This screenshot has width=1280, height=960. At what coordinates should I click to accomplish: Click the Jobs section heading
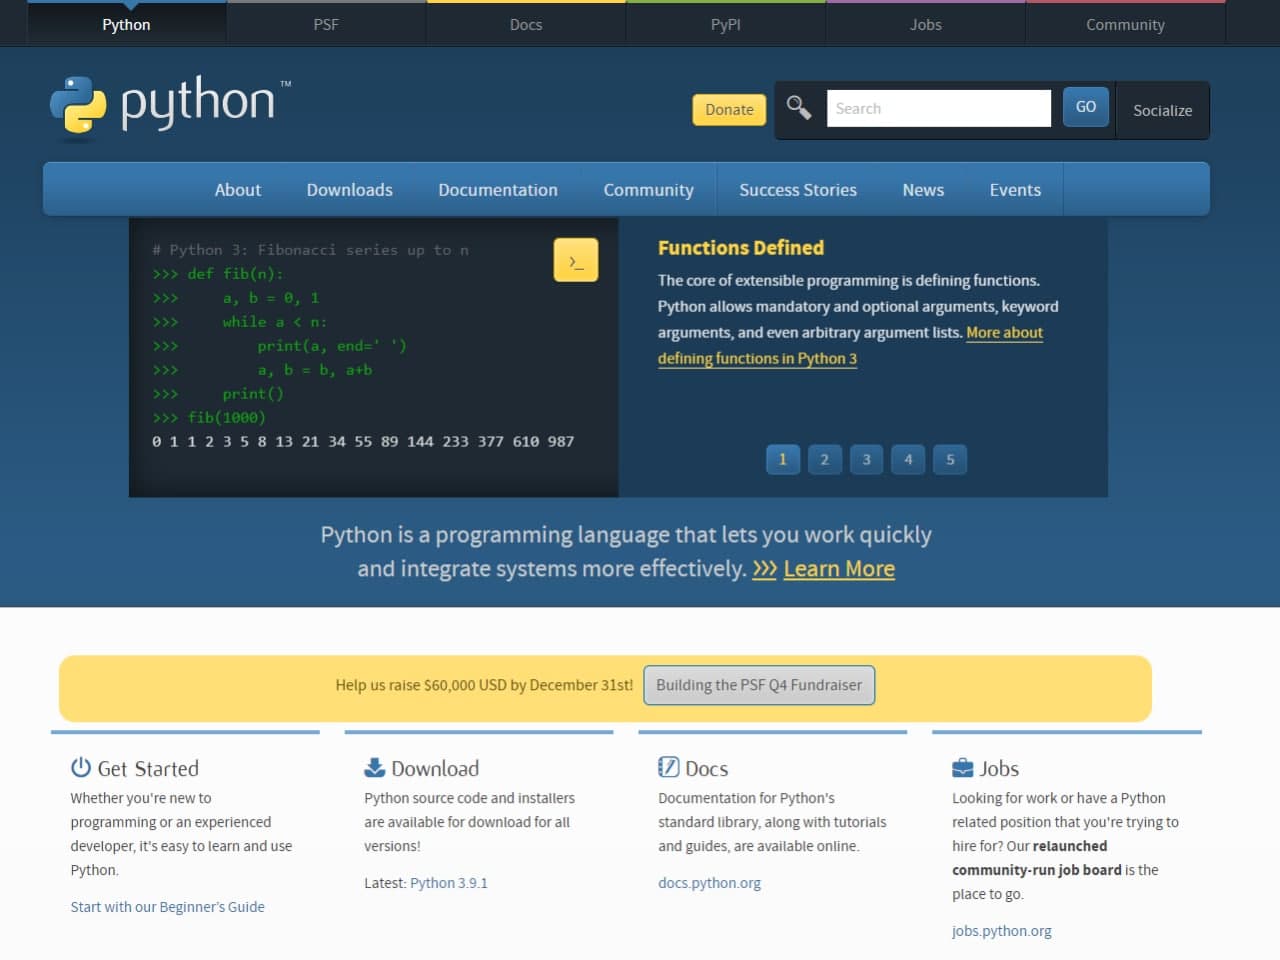pyautogui.click(x=999, y=768)
